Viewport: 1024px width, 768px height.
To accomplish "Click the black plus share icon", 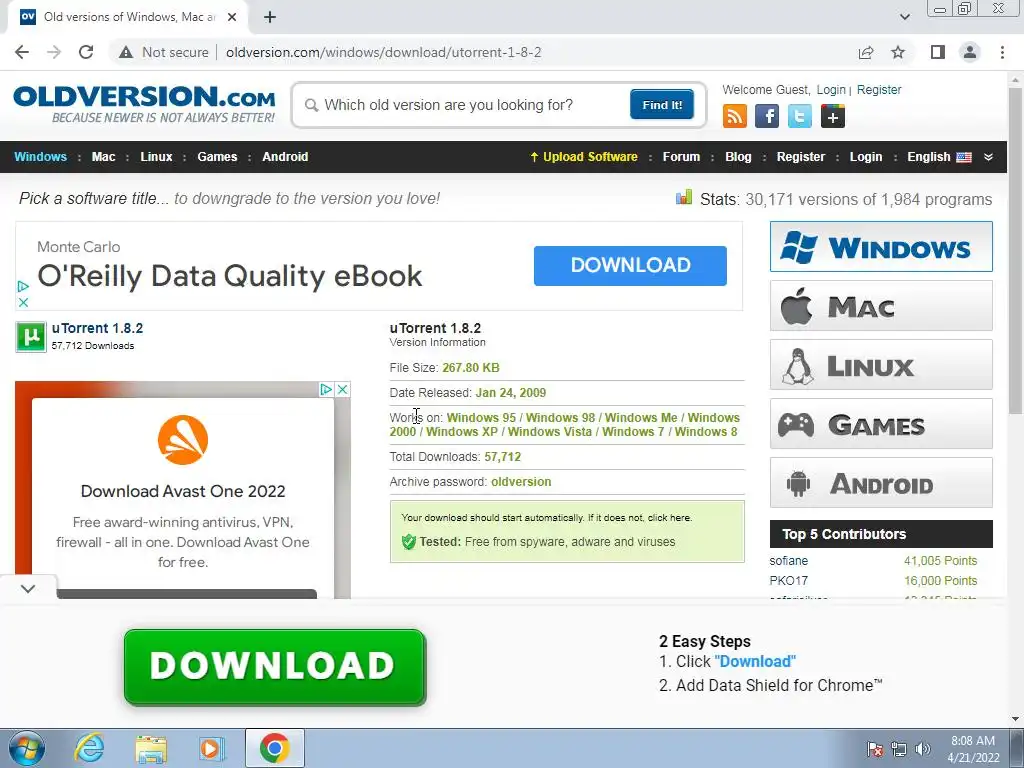I will pyautogui.click(x=833, y=116).
